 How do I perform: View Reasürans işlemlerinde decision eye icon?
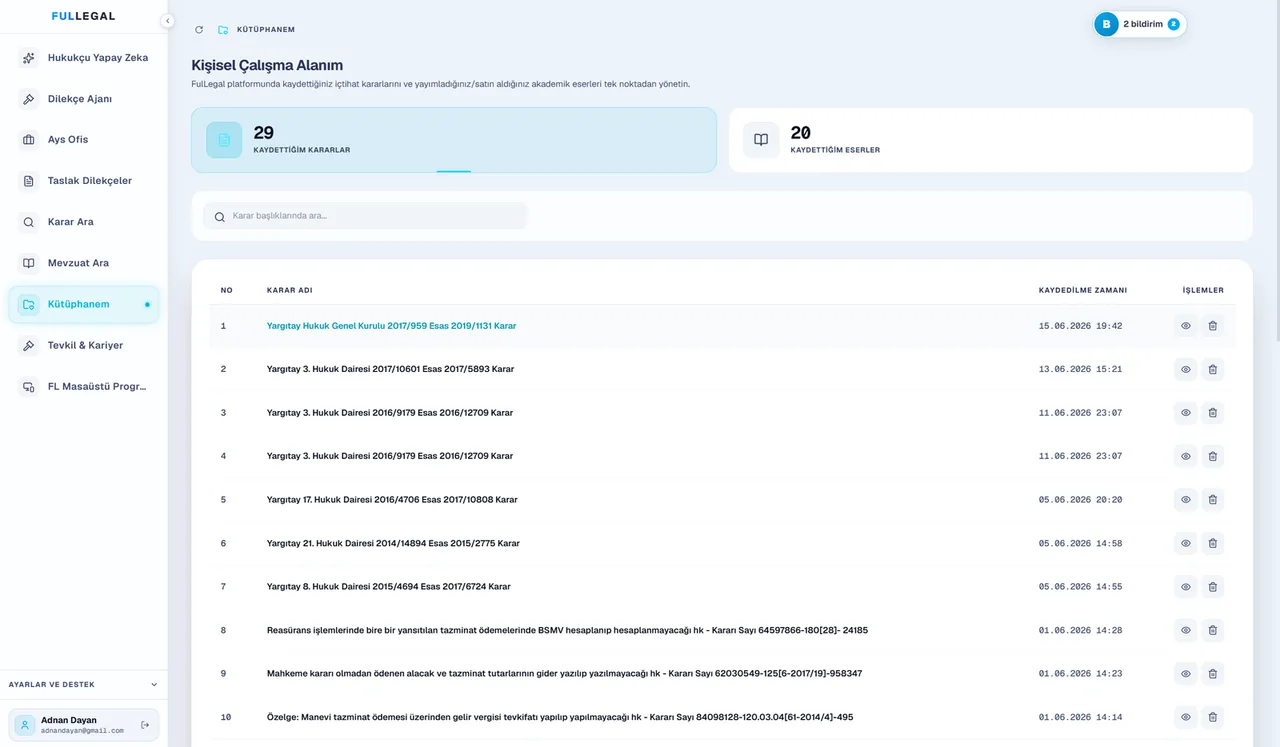coord(1186,630)
